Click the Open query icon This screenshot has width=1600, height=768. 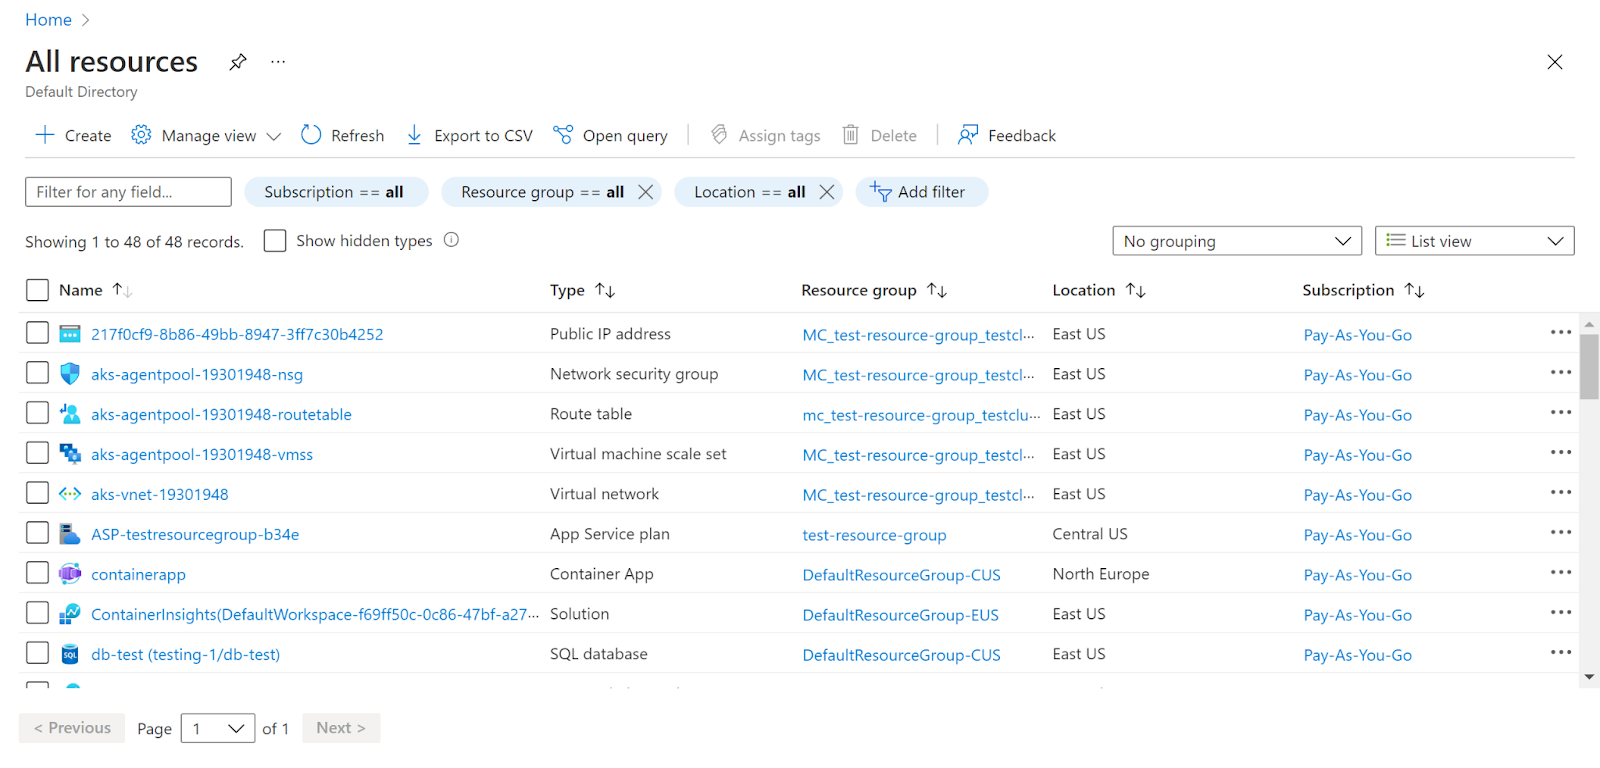click(563, 135)
